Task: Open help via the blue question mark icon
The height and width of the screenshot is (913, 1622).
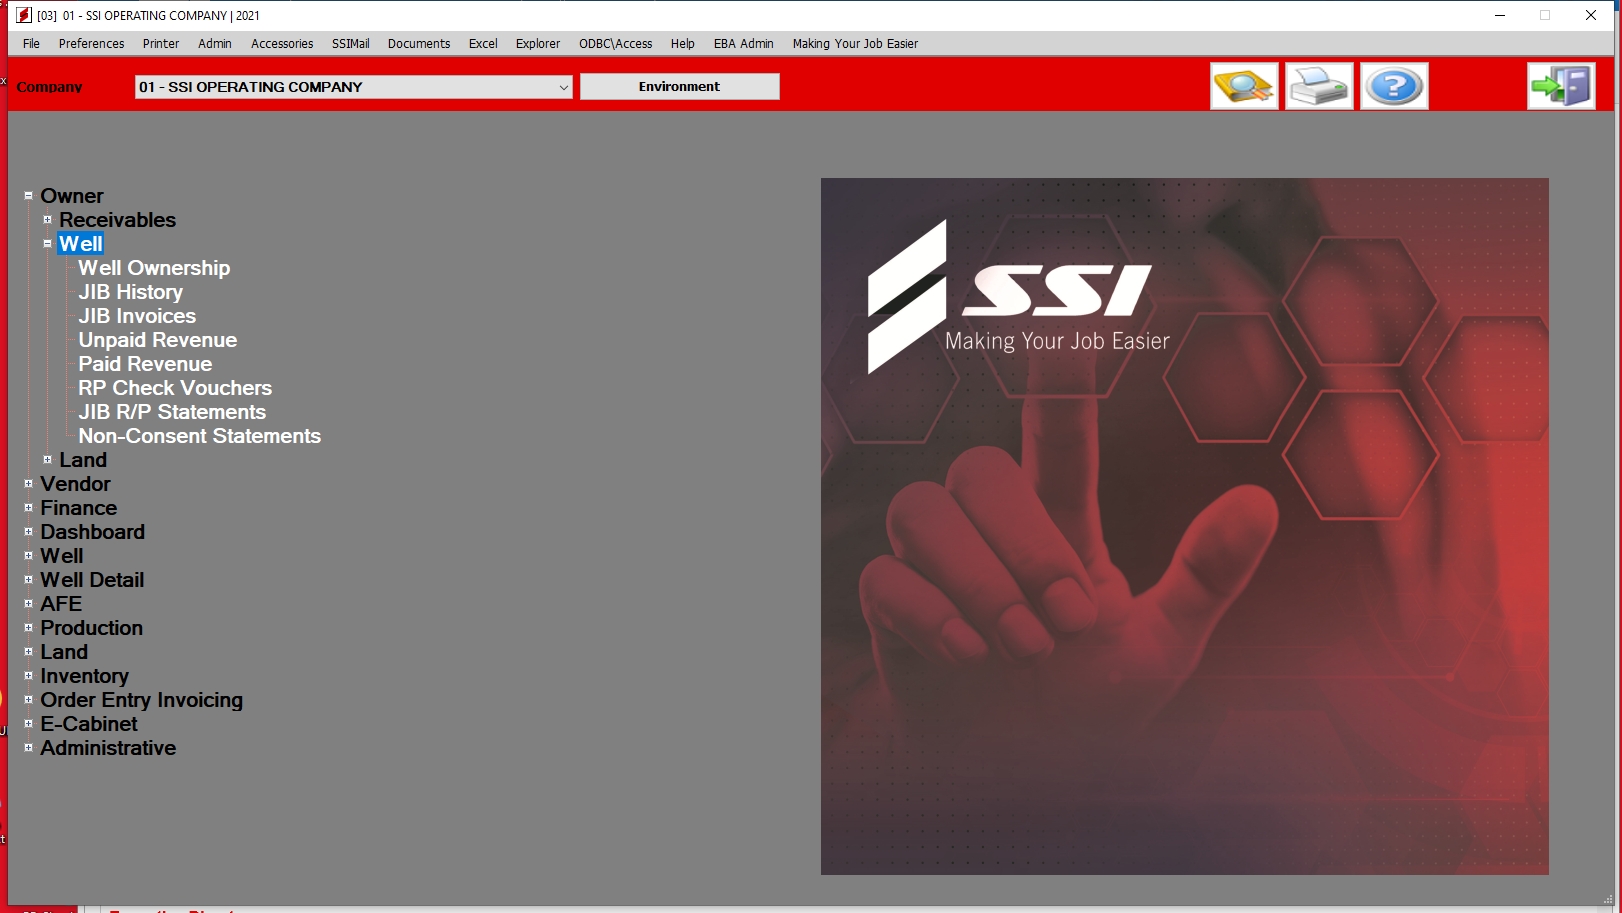Action: pos(1394,86)
